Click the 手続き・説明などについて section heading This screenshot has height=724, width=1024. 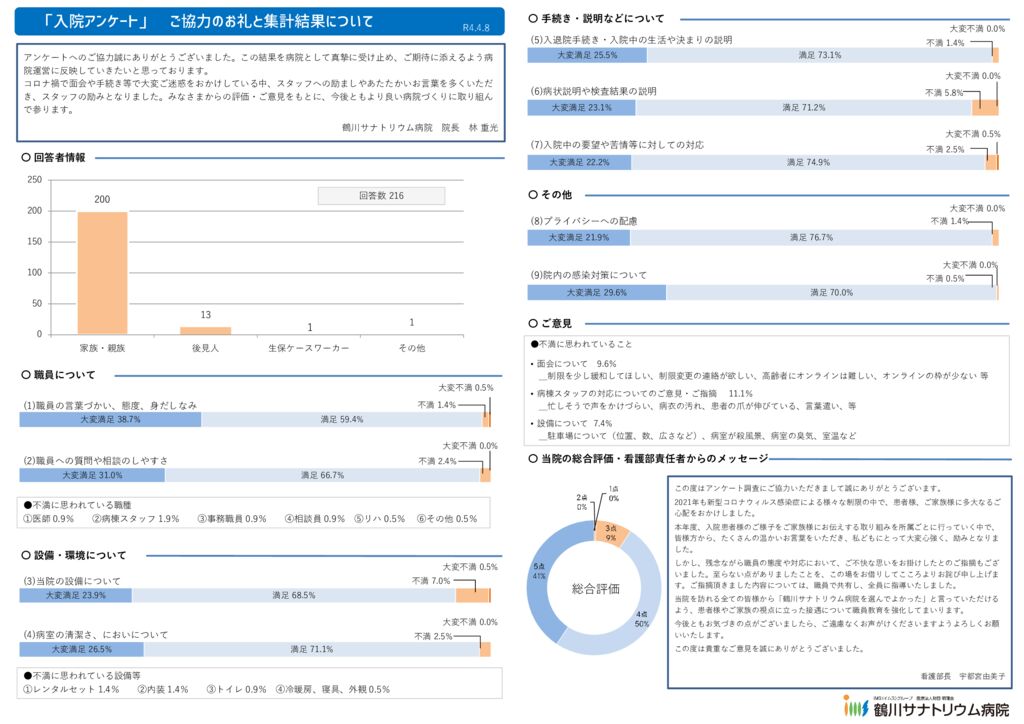(x=596, y=18)
